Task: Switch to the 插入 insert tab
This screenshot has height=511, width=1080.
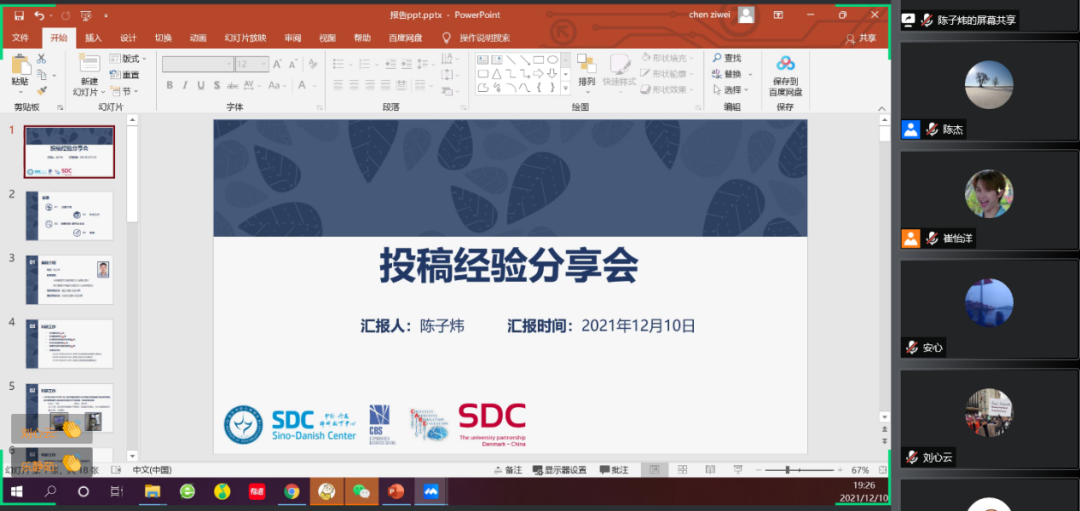Action: click(93, 38)
